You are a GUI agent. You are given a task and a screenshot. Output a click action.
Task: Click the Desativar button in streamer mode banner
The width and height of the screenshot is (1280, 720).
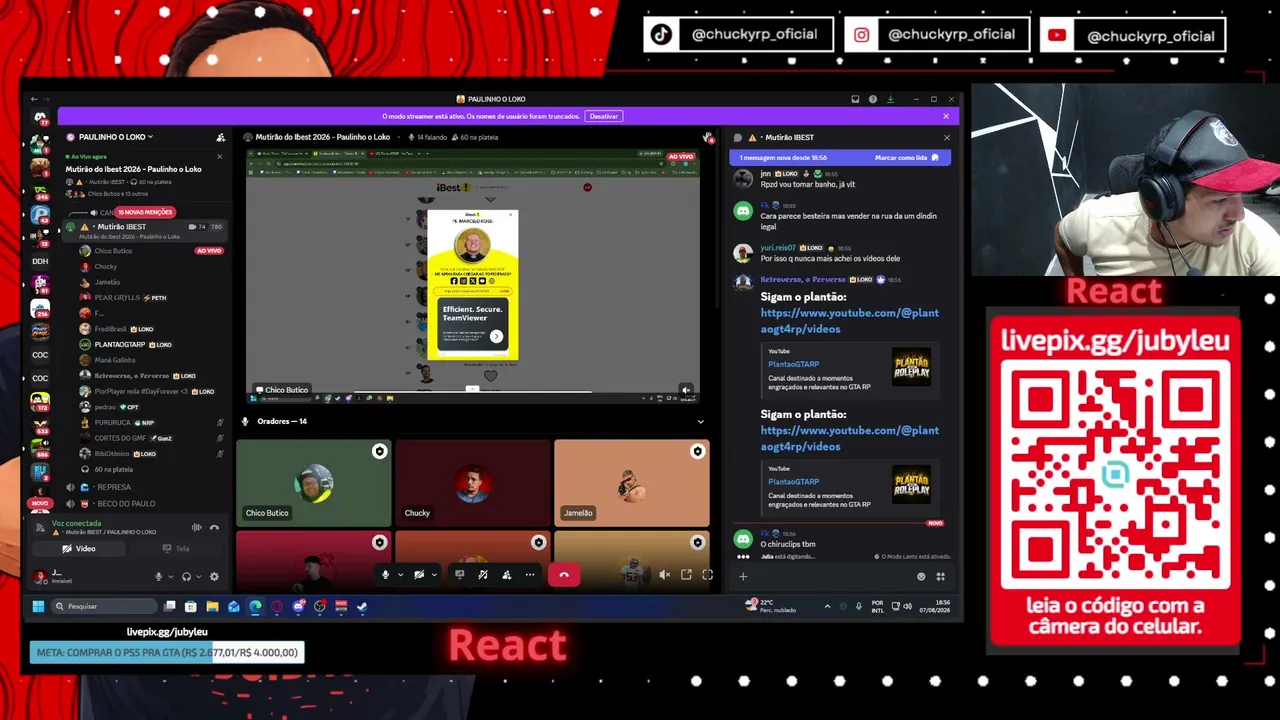604,116
